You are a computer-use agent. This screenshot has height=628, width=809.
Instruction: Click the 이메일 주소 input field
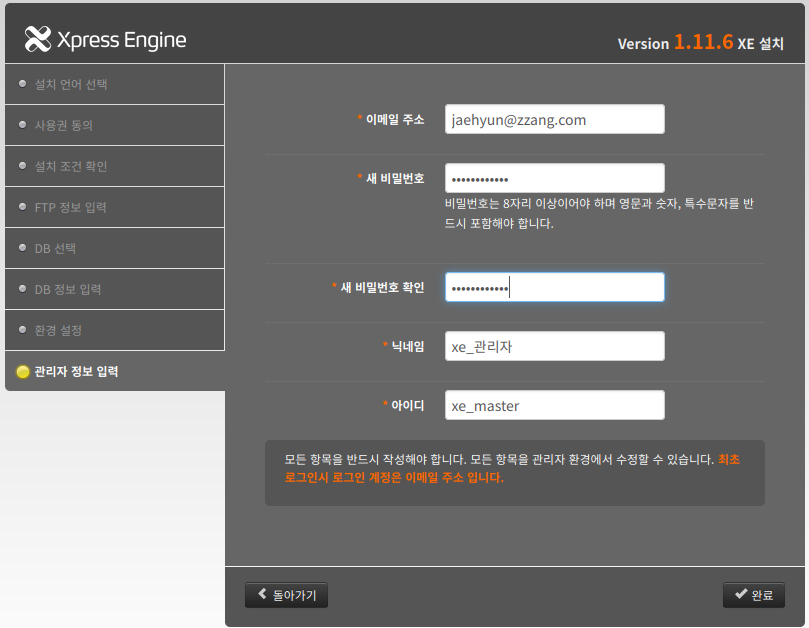tap(555, 119)
